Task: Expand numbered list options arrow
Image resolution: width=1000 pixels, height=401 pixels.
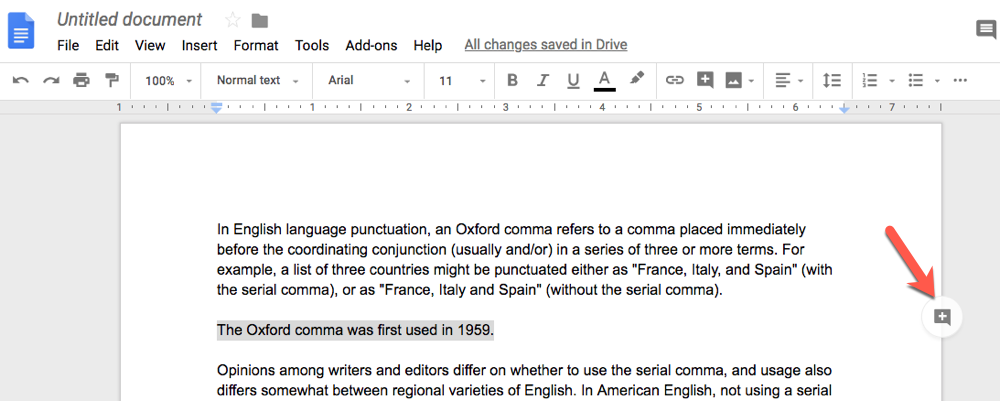Action: click(x=892, y=81)
